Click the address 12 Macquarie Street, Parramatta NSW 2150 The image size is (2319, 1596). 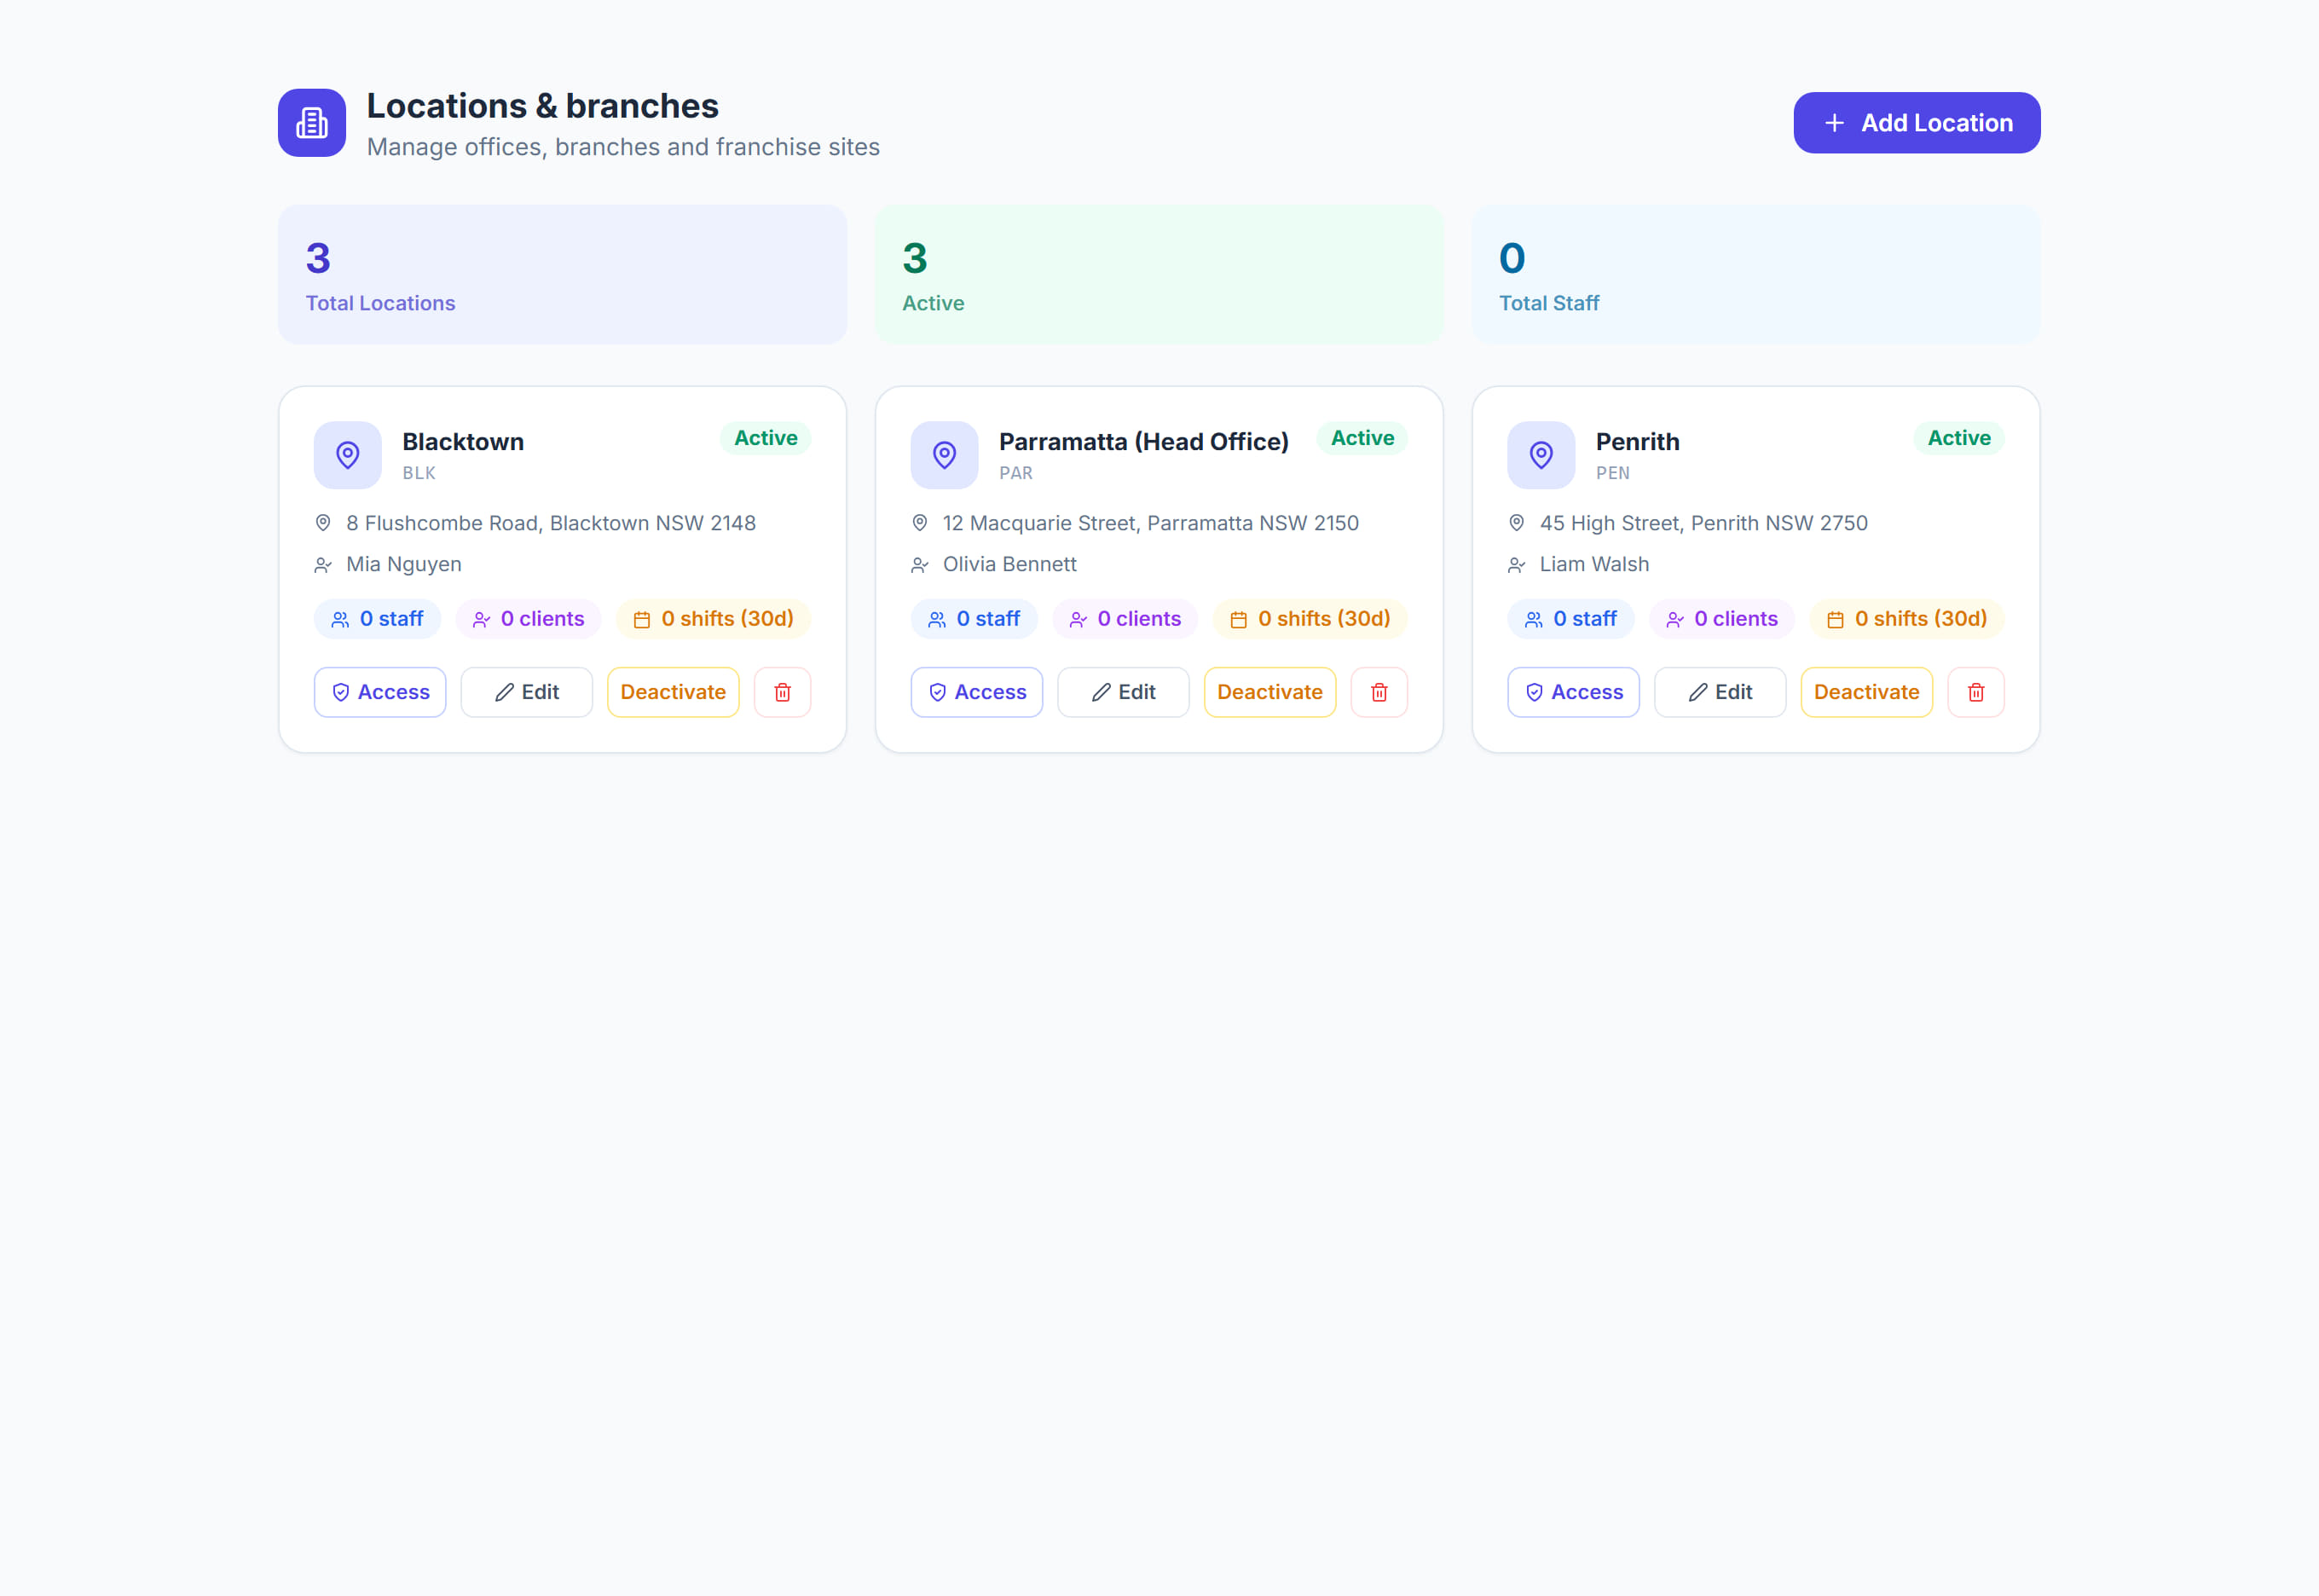(x=1150, y=523)
